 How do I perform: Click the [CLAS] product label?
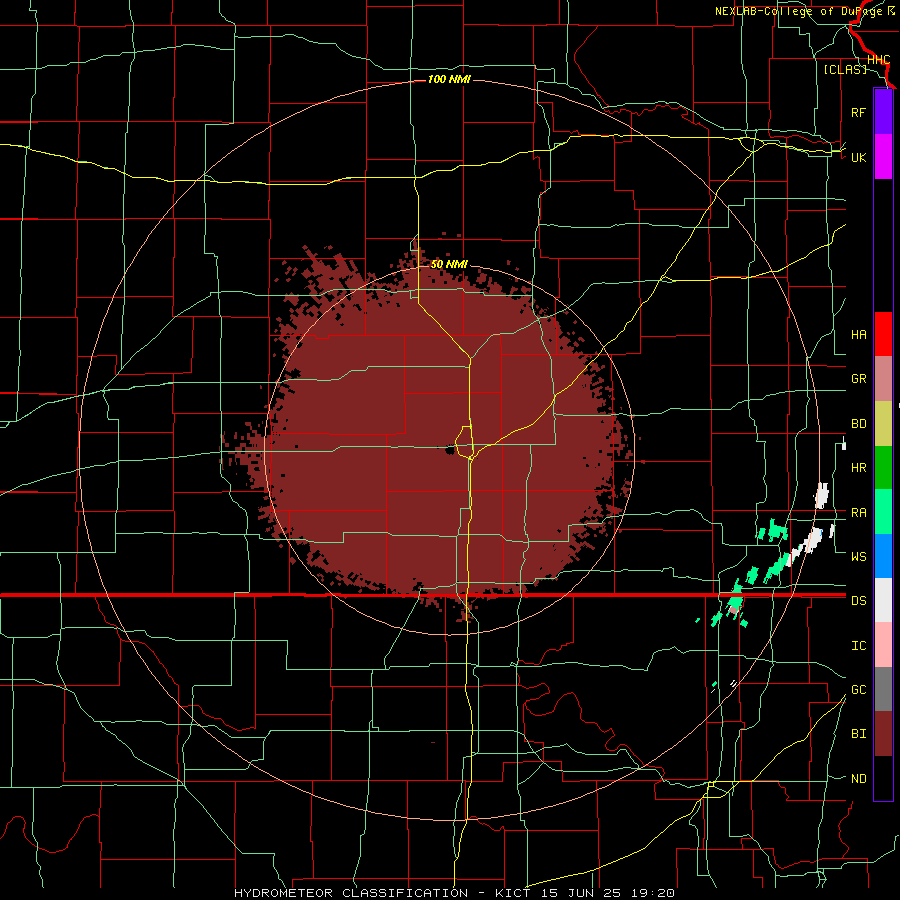click(x=845, y=69)
